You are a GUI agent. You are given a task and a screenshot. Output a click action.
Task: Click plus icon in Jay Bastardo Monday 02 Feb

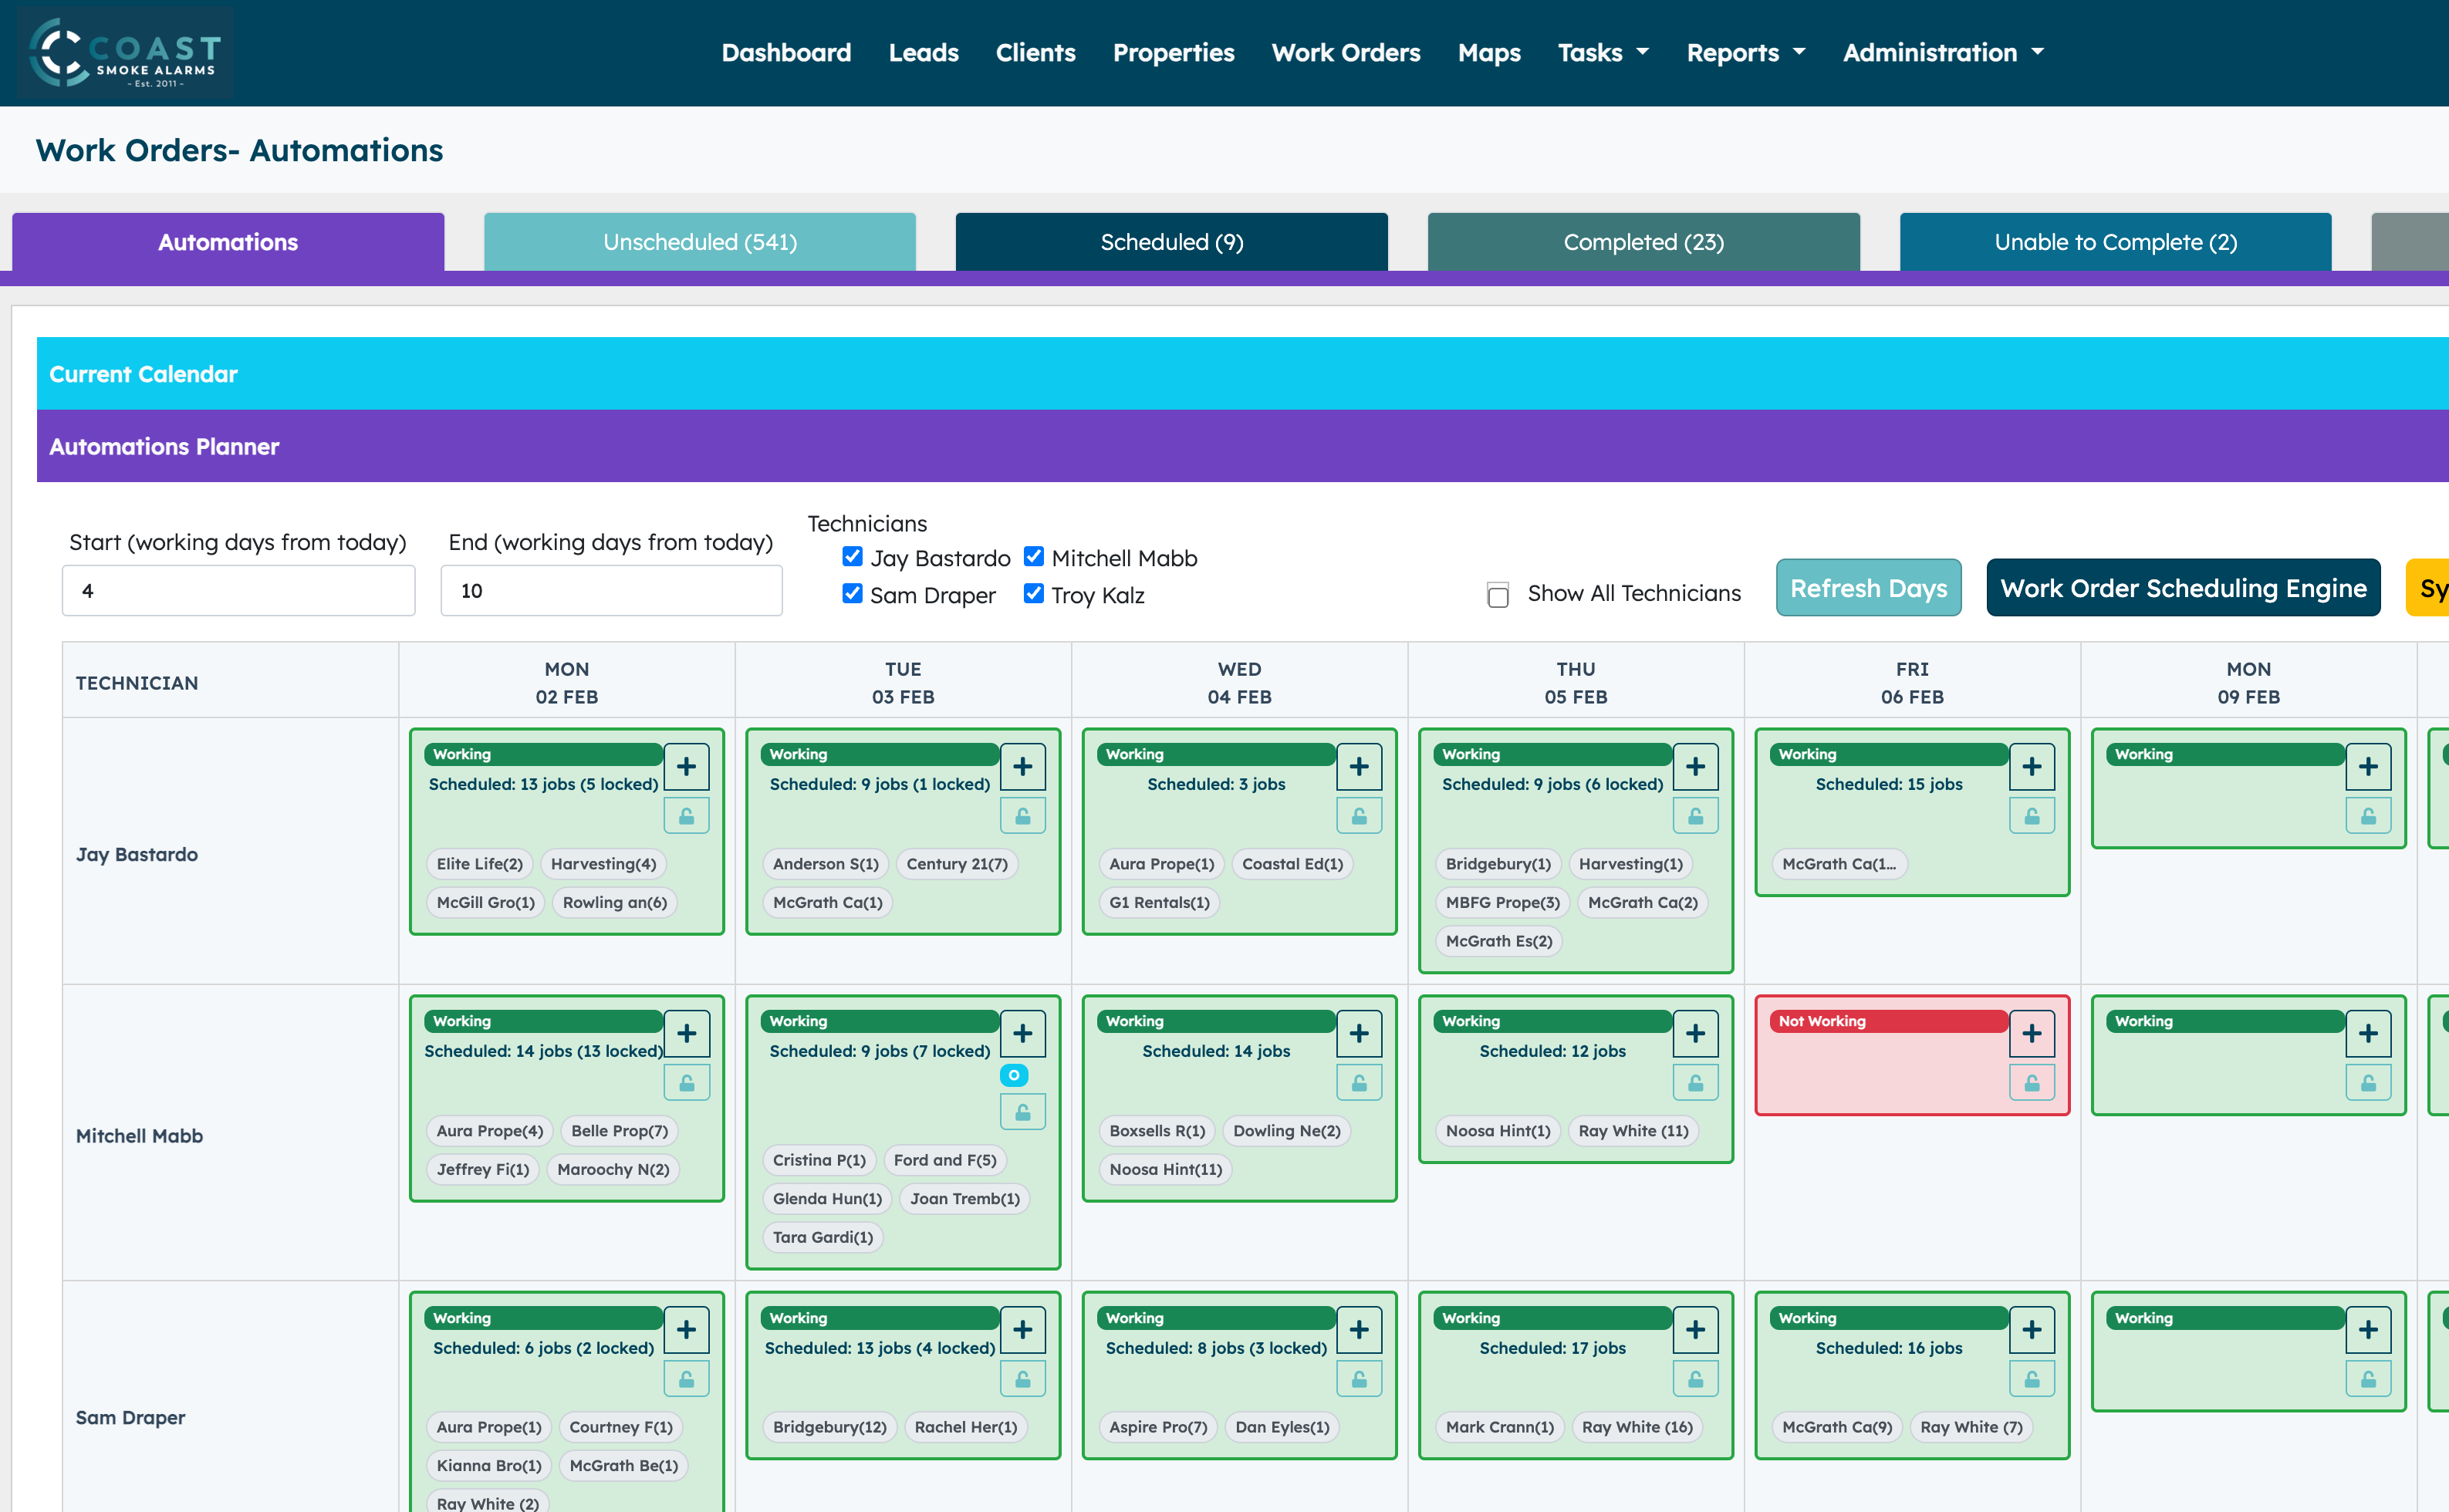686,766
